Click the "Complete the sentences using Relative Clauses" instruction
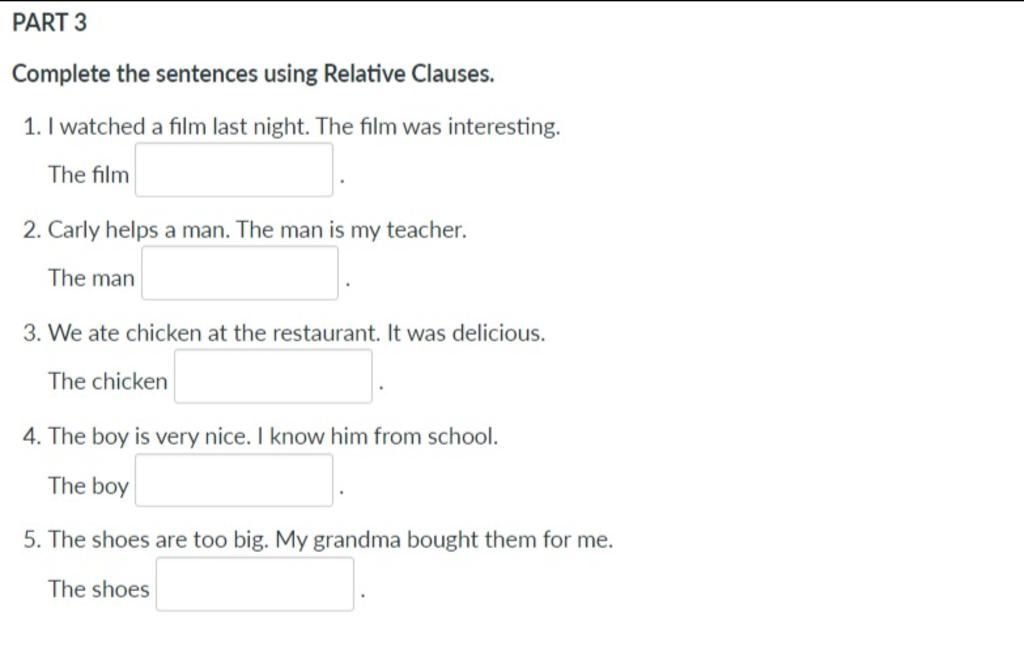 [253, 74]
